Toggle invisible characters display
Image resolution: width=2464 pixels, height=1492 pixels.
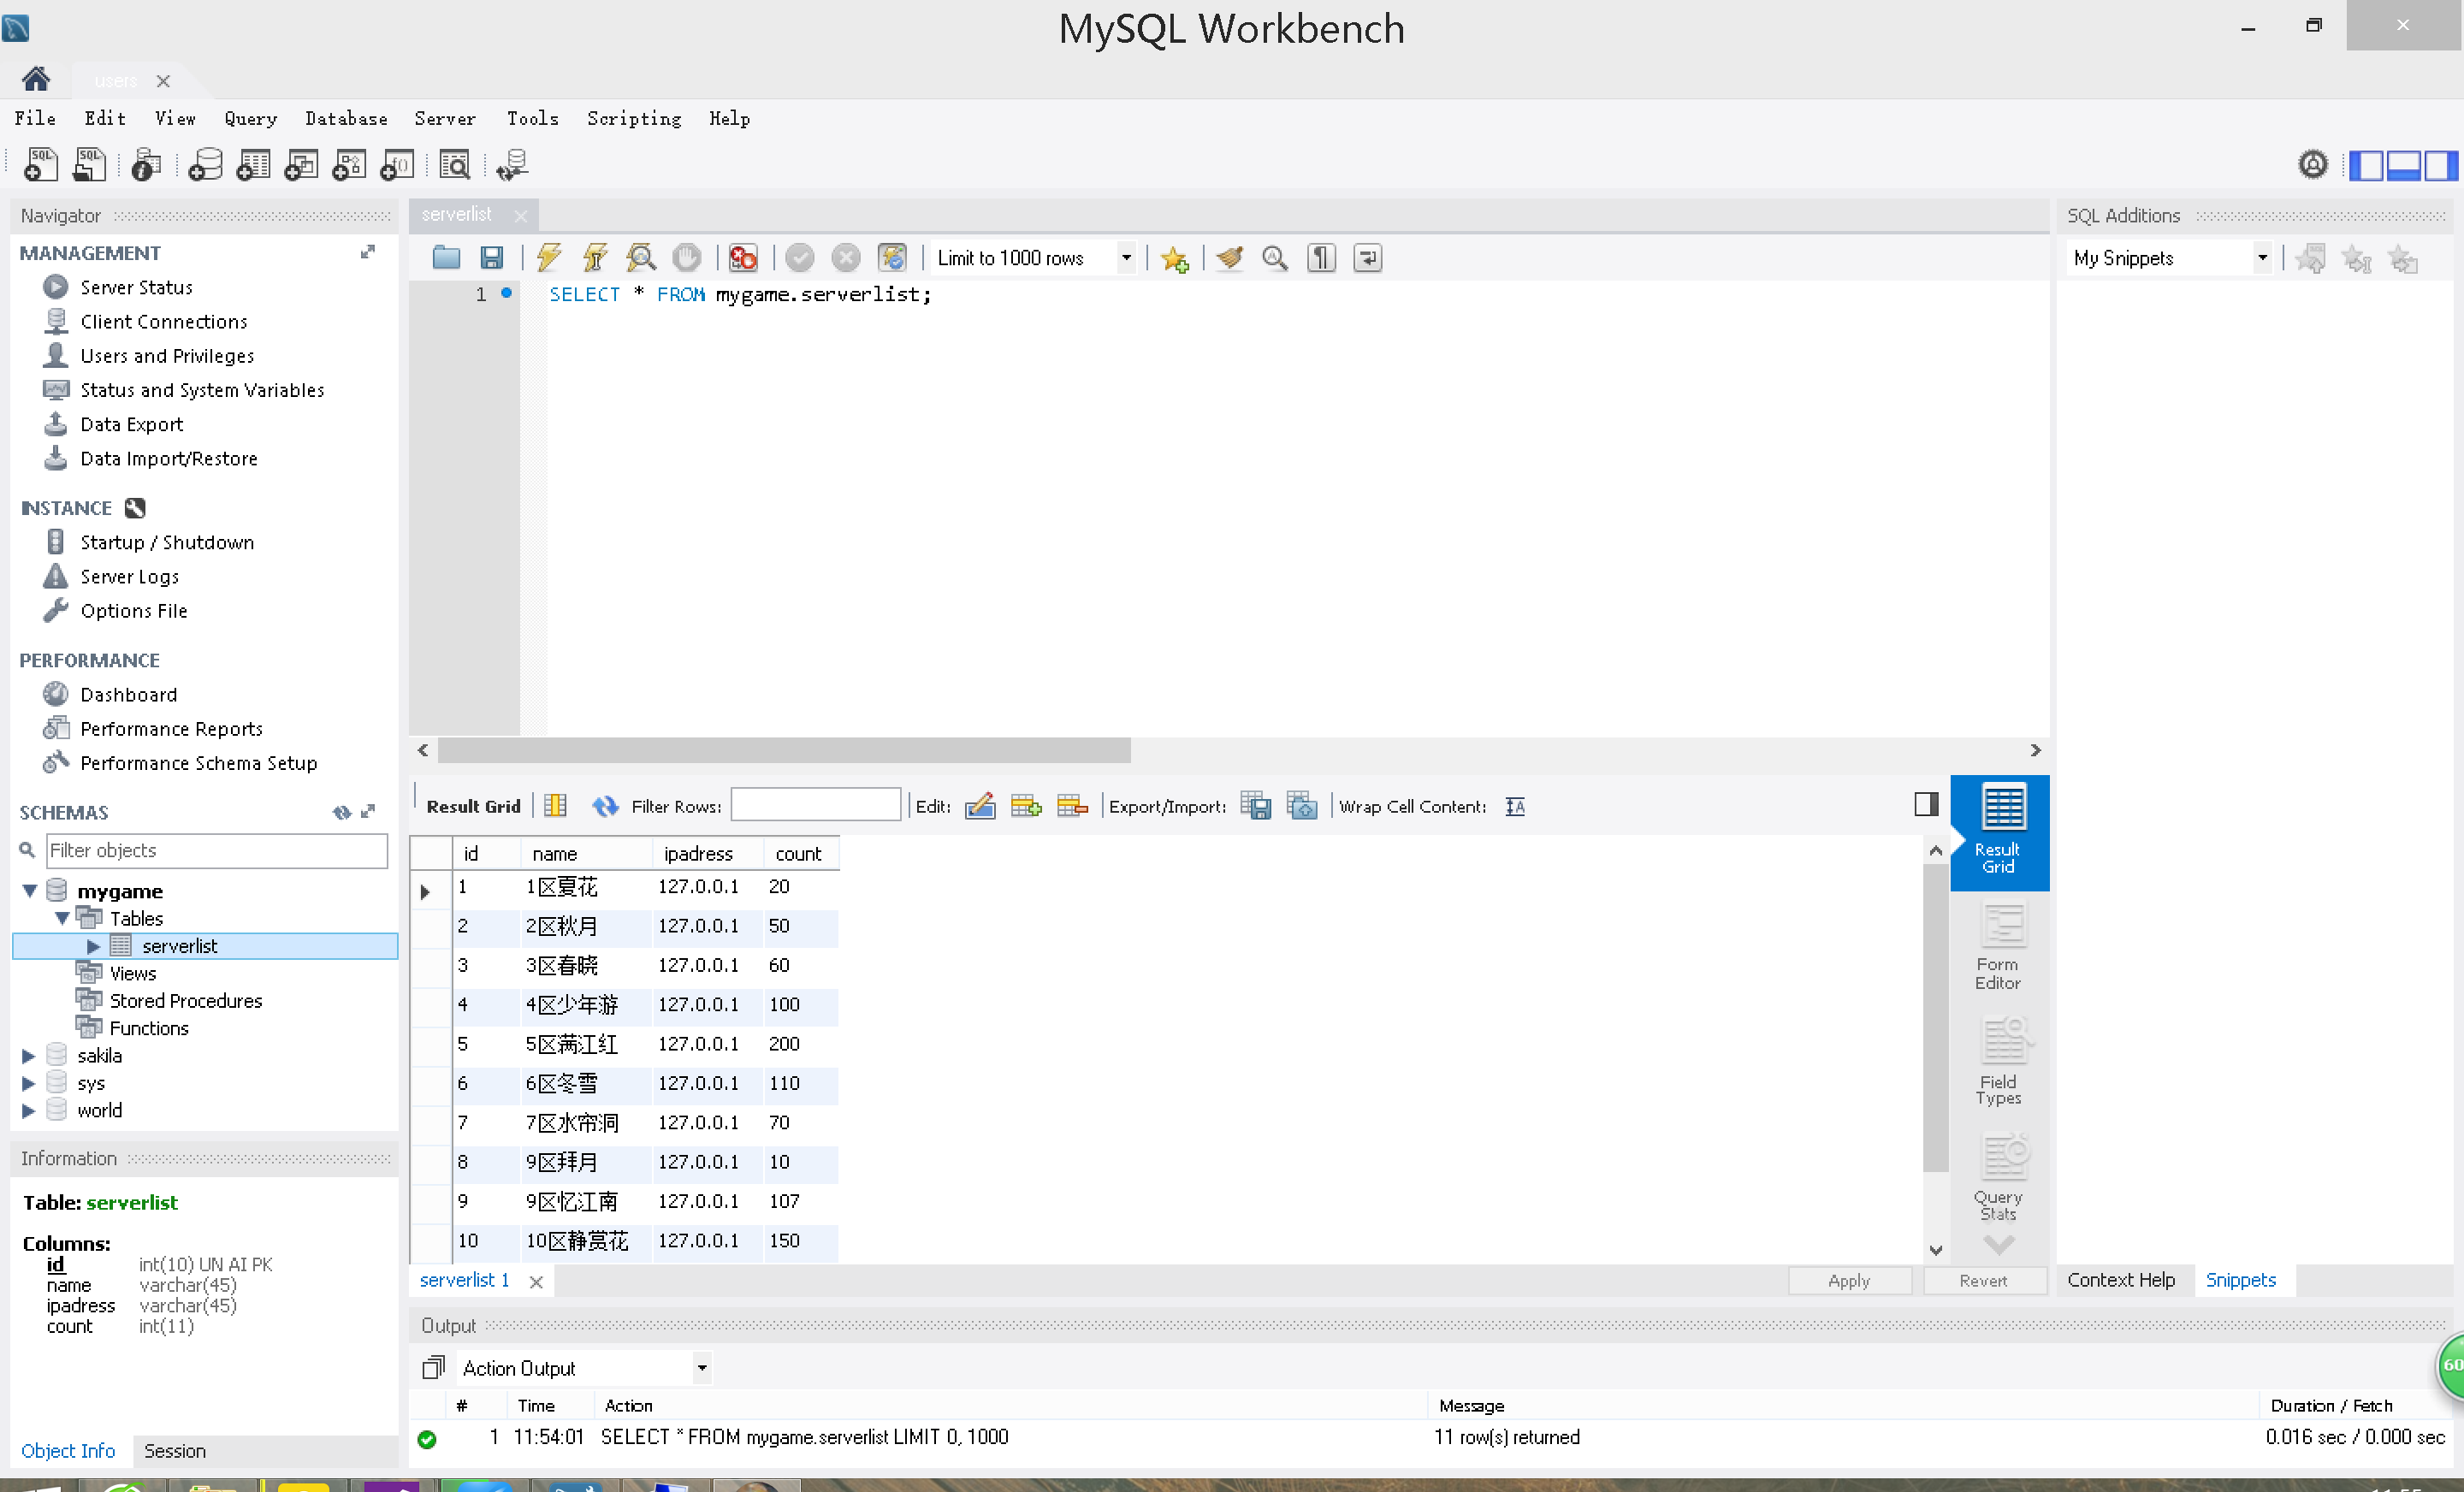1321,258
